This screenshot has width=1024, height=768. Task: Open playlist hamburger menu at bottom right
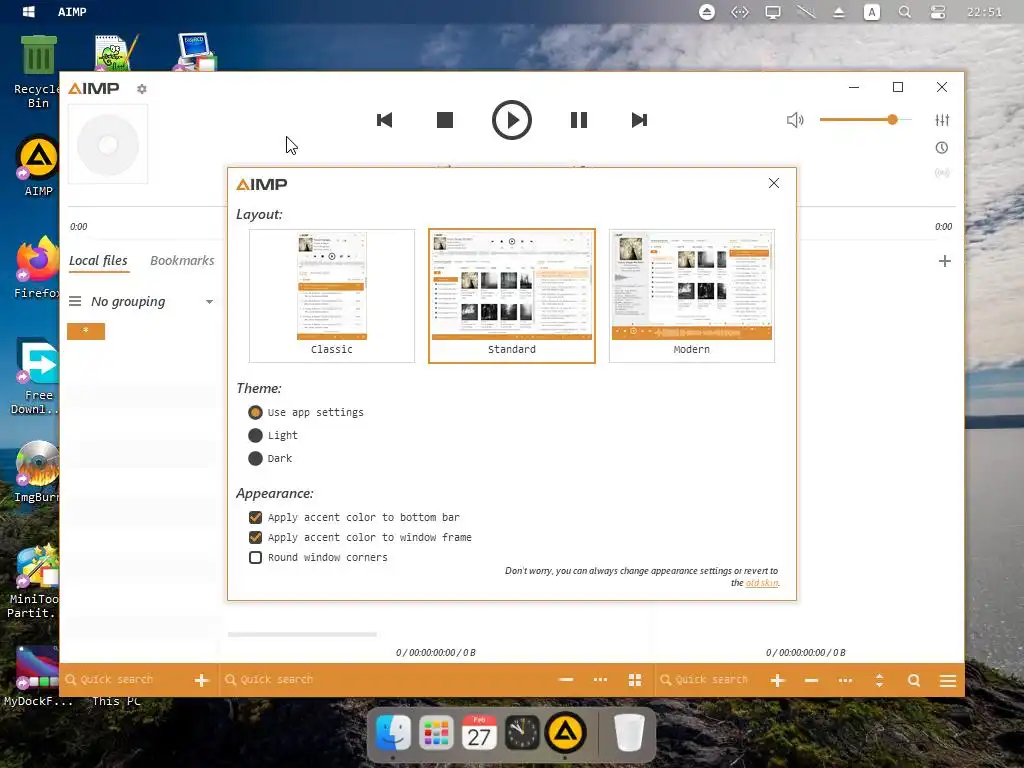948,681
